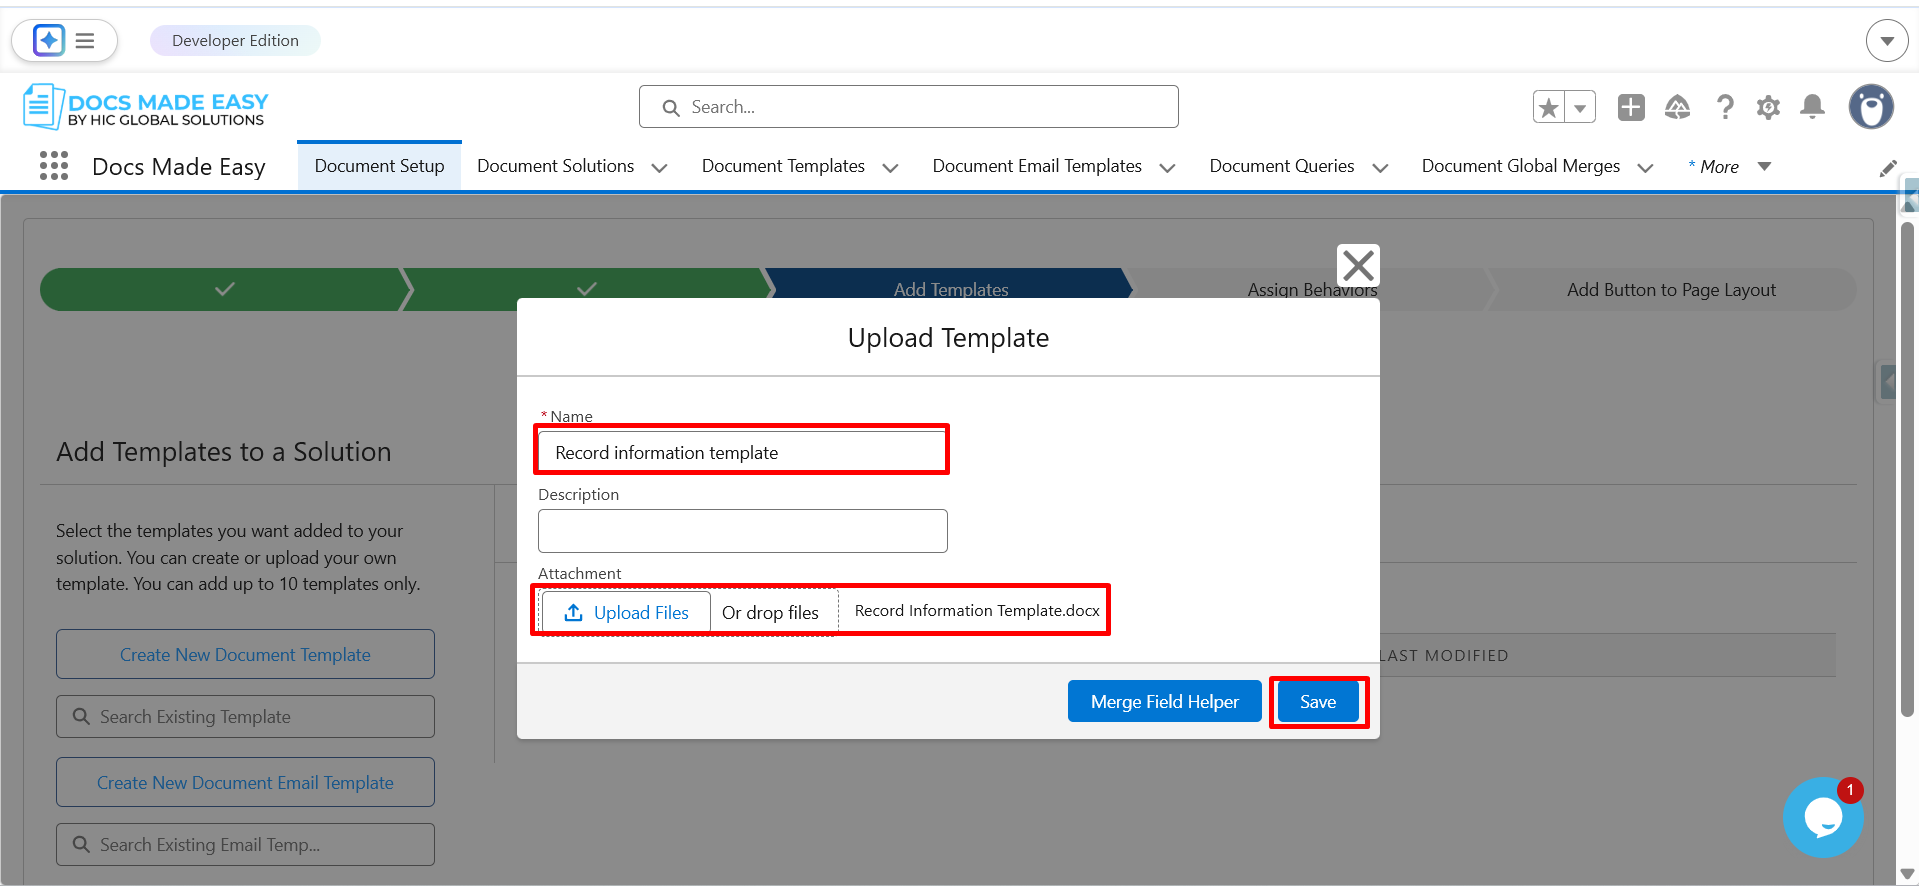Expand the Document Global Merges chevron
The width and height of the screenshot is (1919, 886).
1645,168
